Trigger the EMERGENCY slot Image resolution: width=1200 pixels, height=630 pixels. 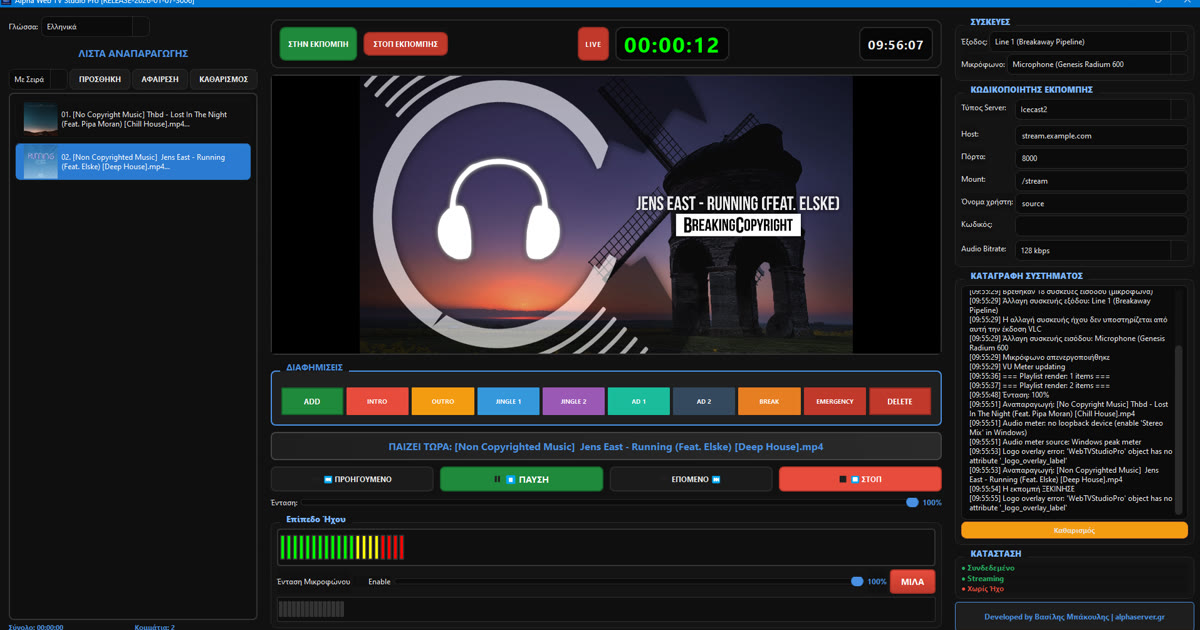point(835,401)
